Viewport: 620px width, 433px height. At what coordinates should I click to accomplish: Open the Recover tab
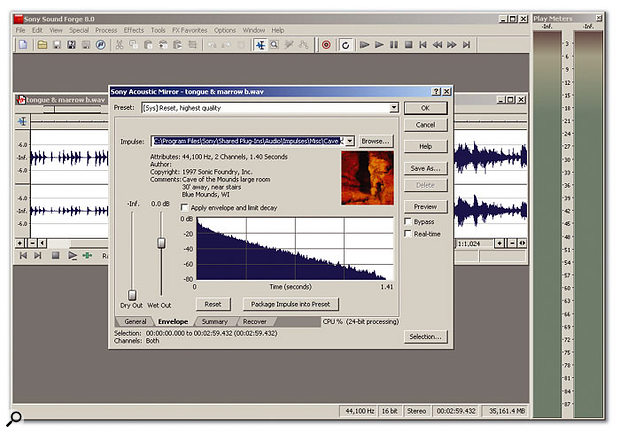tap(255, 321)
